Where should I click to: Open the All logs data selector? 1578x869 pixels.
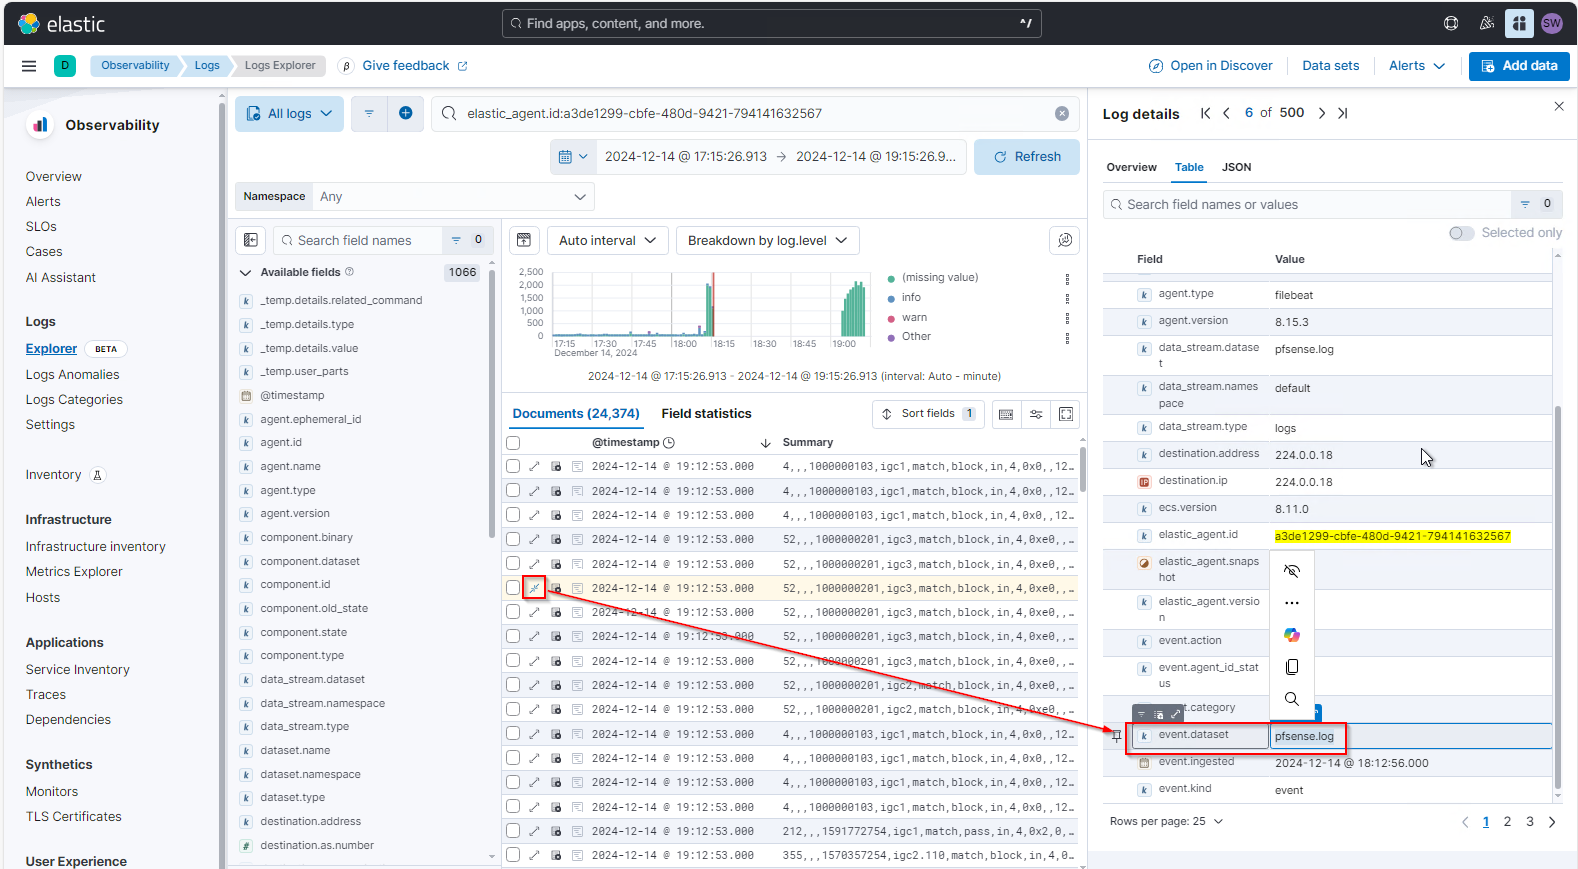289,114
